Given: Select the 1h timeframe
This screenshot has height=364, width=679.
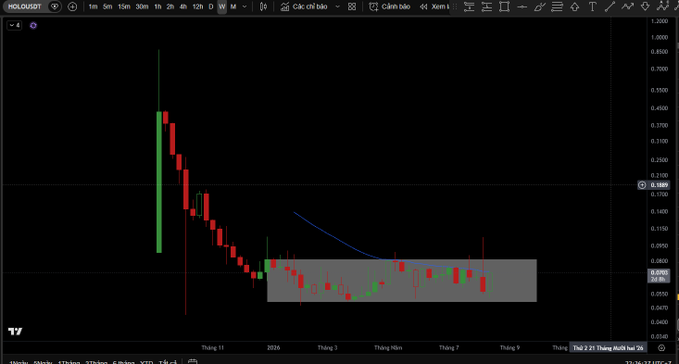Looking at the screenshot, I should tap(158, 6).
